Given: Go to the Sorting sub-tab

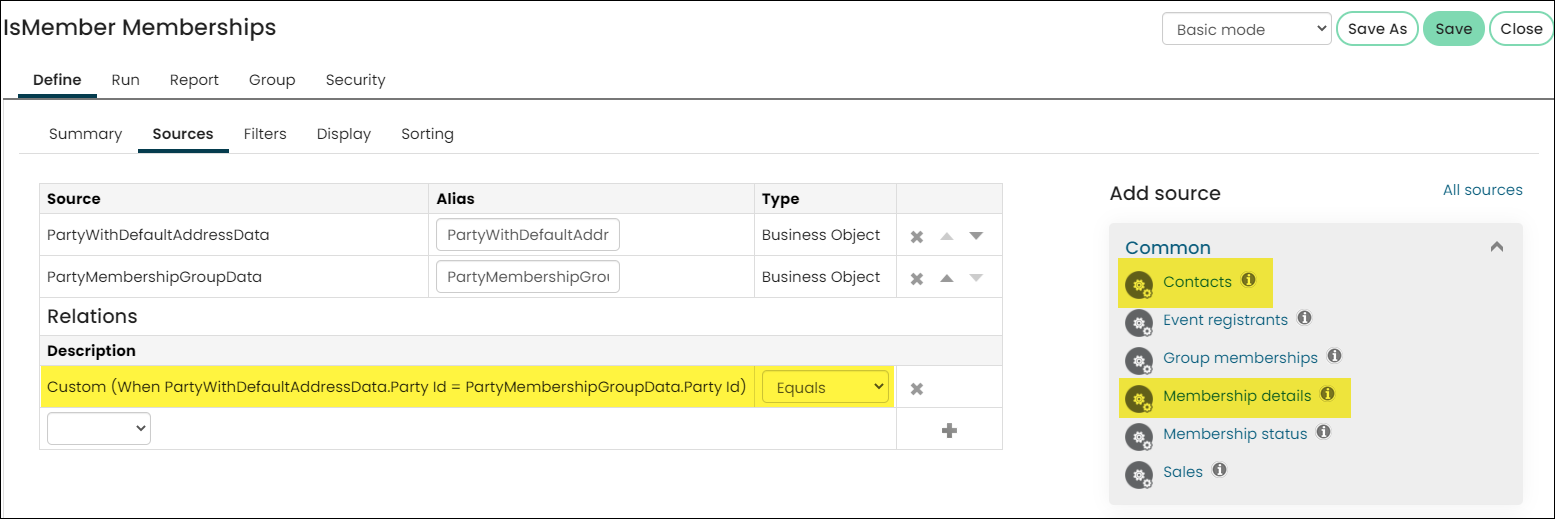Looking at the screenshot, I should 427,134.
